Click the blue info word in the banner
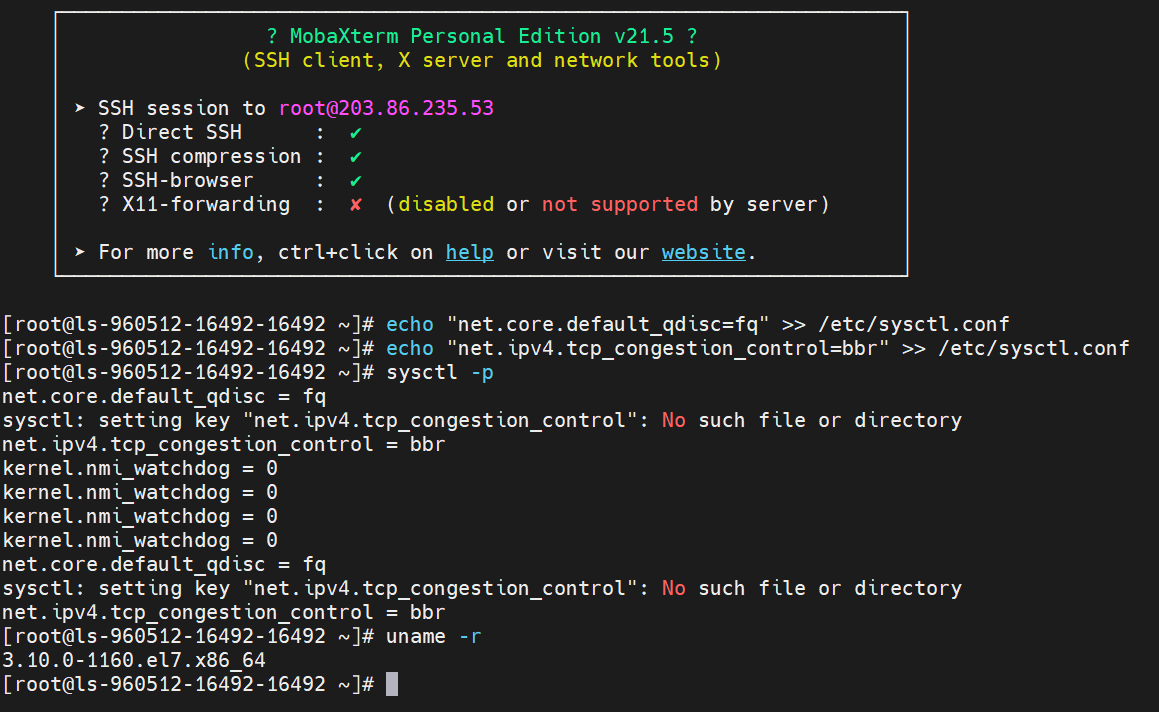The width and height of the screenshot is (1159, 712). point(231,252)
